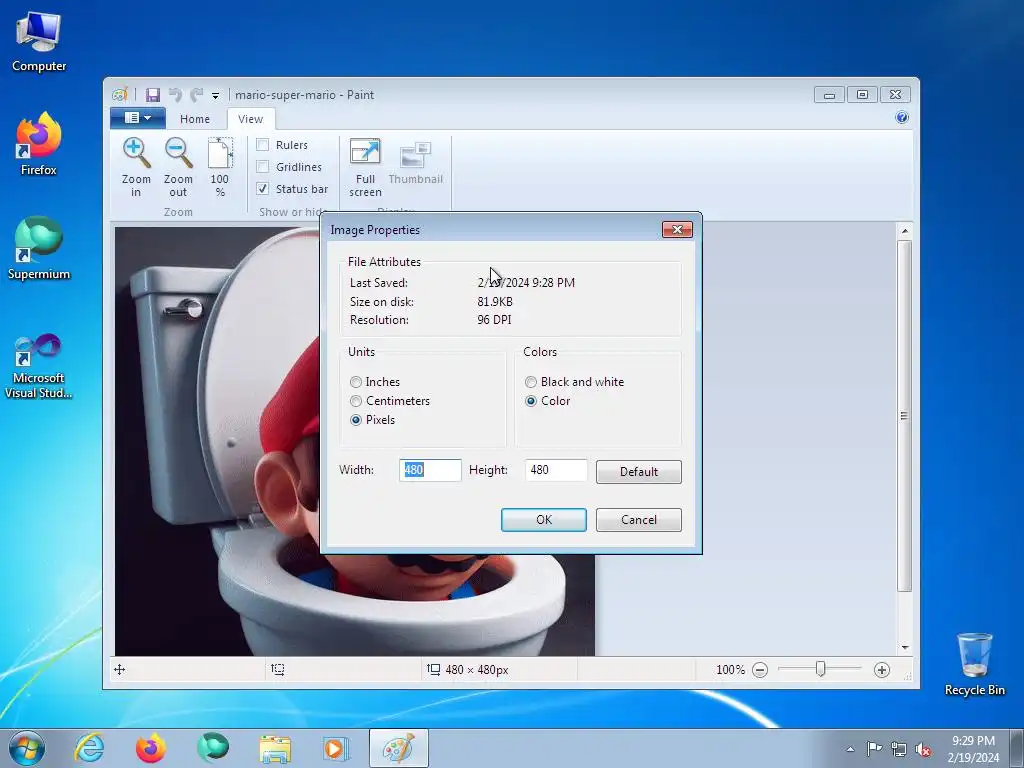Zoom out with the minus button in status bar
This screenshot has height=768, width=1024.
pyautogui.click(x=760, y=669)
